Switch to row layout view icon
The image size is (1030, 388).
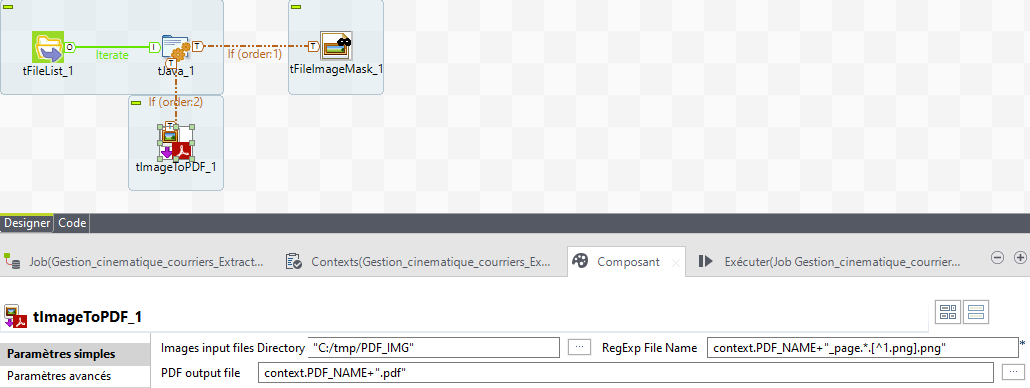pyautogui.click(x=975, y=313)
